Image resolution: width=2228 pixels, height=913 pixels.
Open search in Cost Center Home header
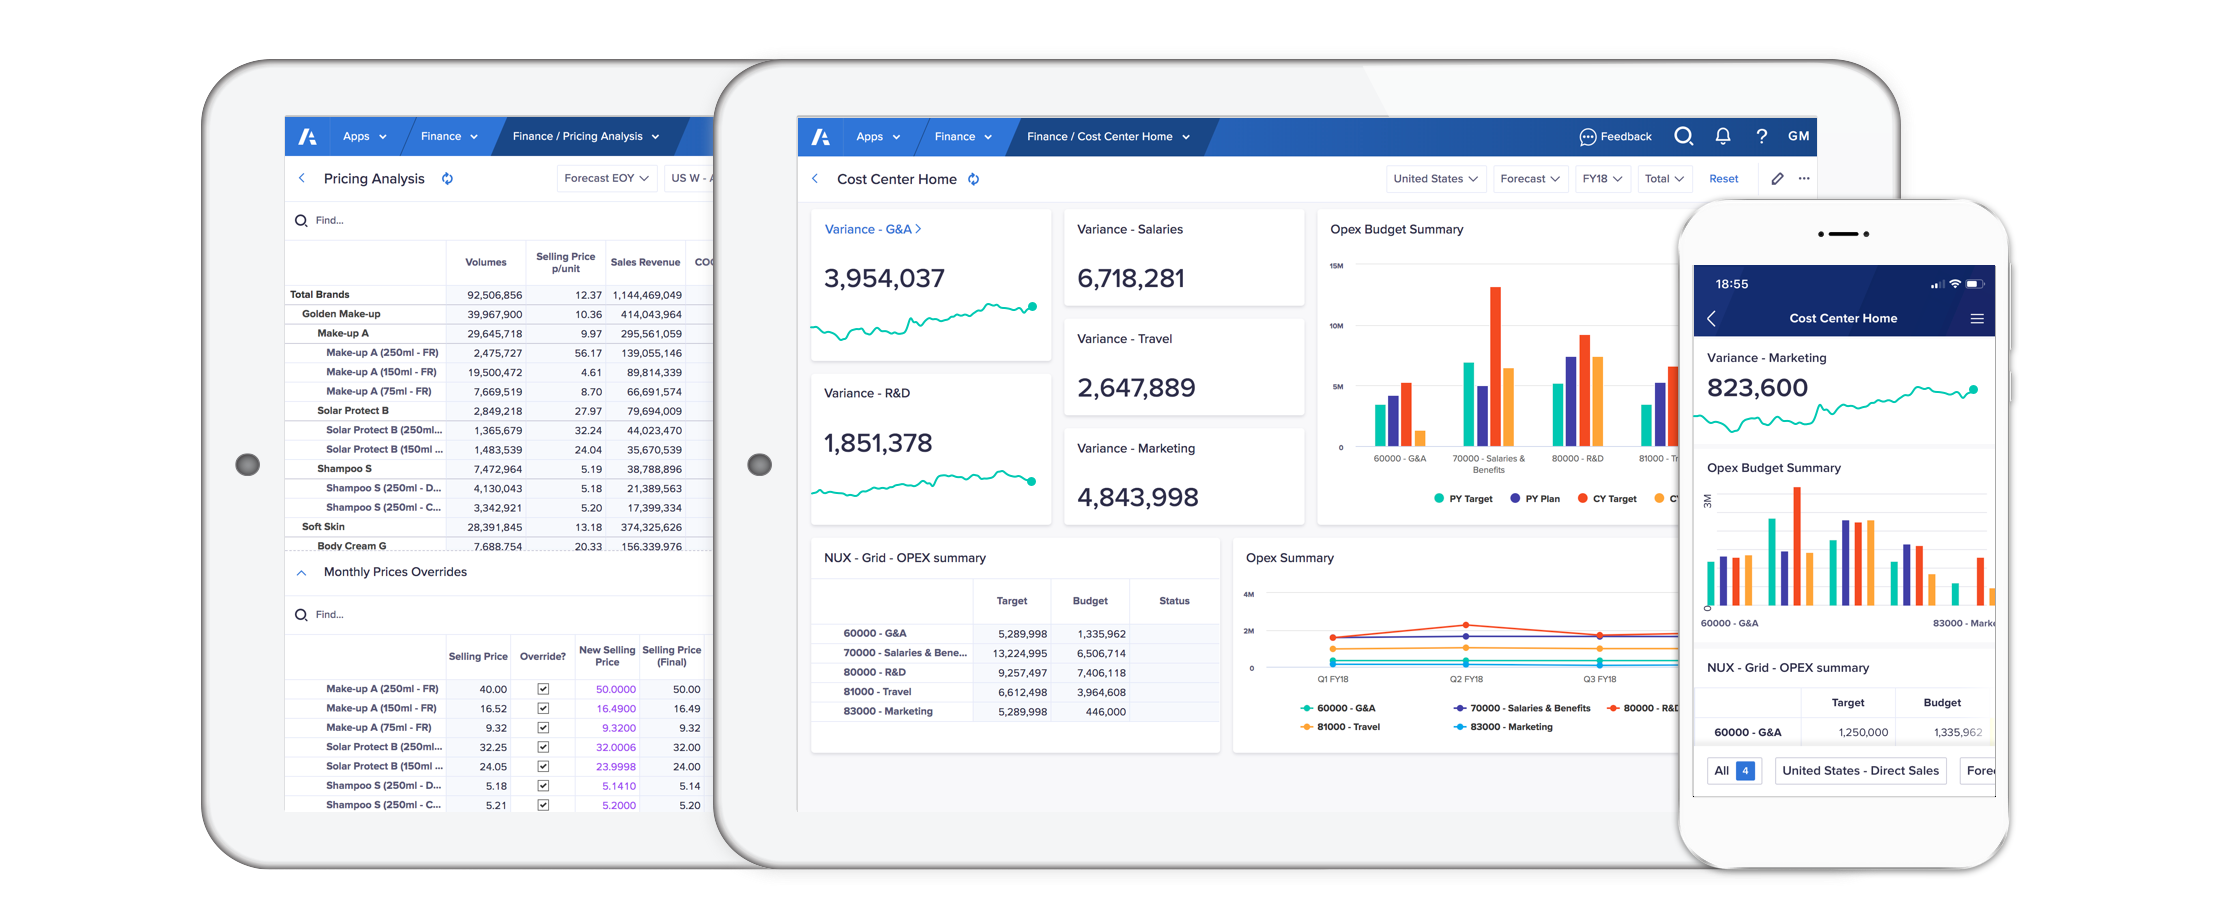(1683, 136)
